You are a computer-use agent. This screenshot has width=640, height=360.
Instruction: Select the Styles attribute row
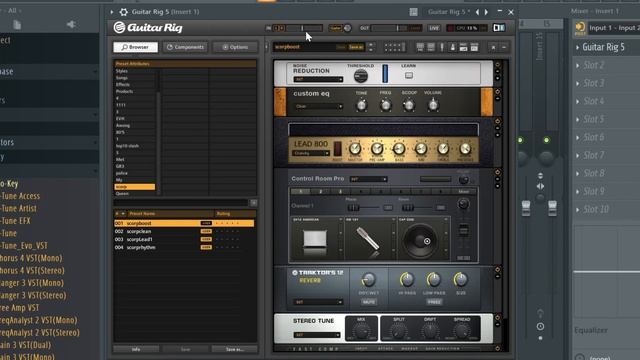[x=135, y=71]
